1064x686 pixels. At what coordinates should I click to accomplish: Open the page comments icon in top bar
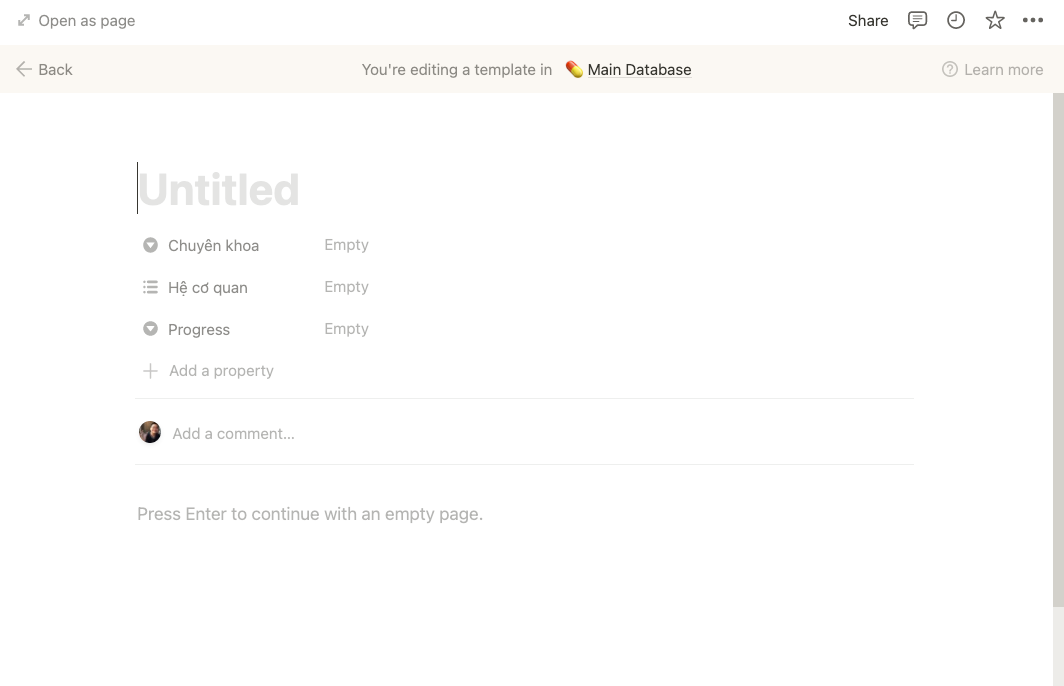click(916, 20)
